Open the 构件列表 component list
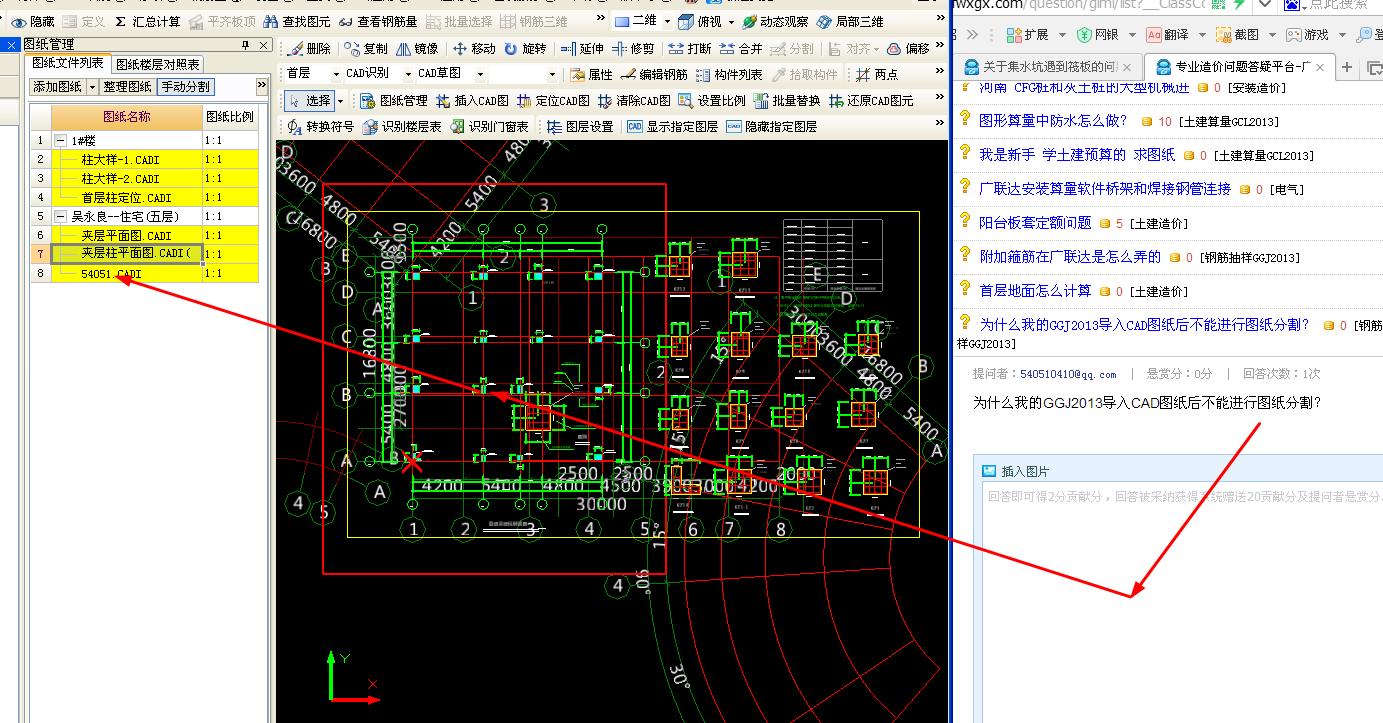Screen dimensions: 1383x723 click(729, 74)
